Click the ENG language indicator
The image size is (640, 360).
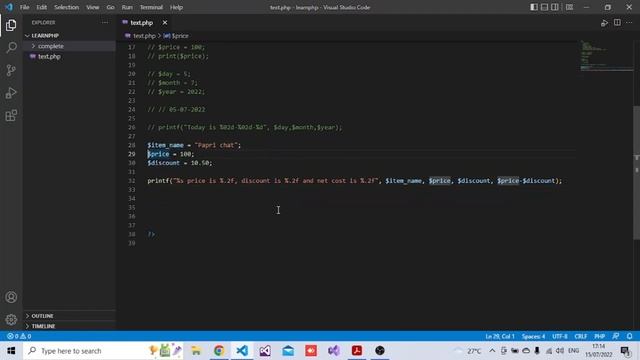(573, 351)
